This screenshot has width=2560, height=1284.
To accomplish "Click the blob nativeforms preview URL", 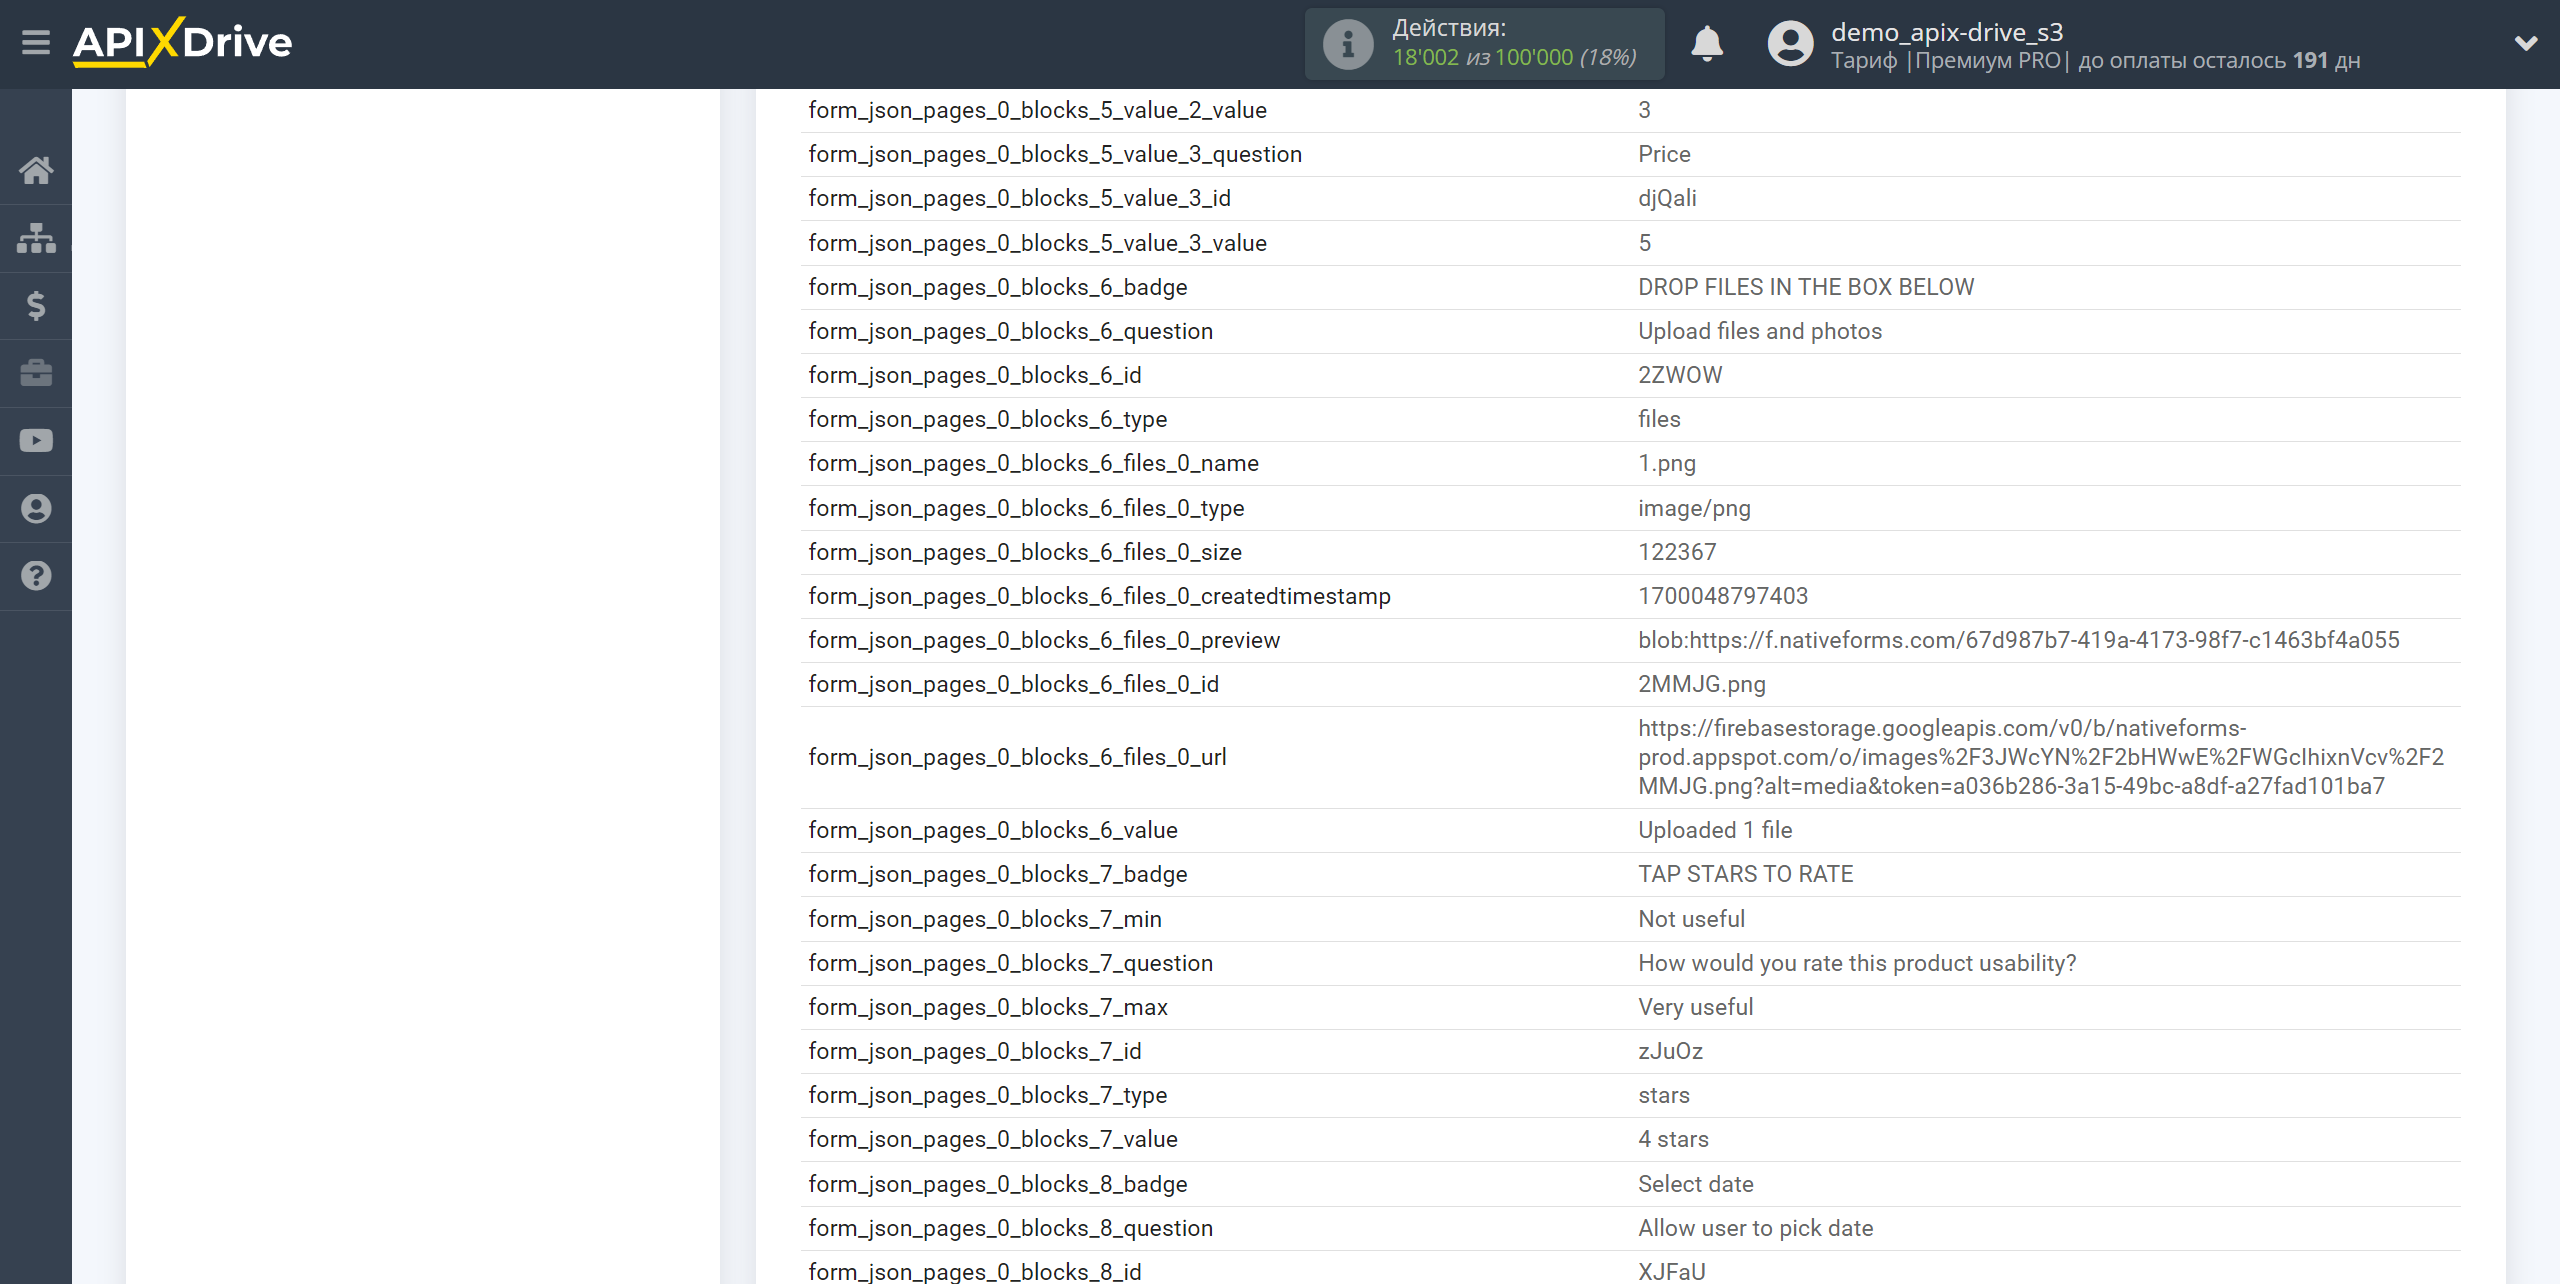I will point(2018,640).
